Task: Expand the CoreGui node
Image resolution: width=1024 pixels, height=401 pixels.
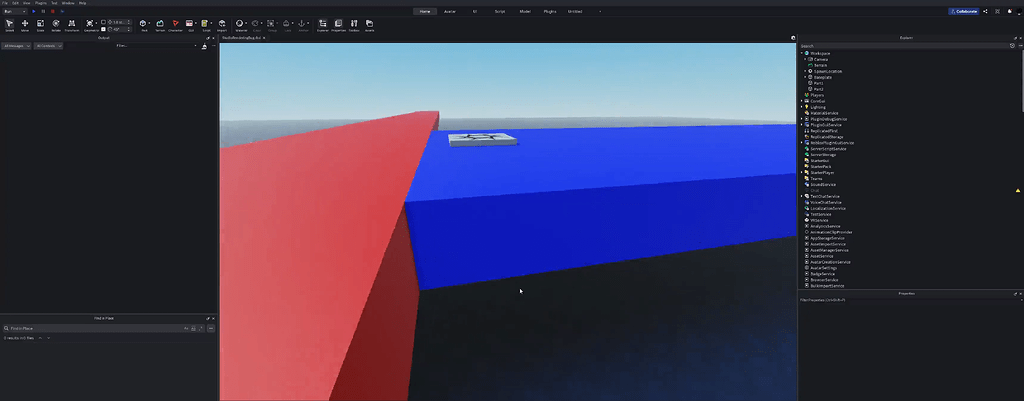Action: click(801, 101)
